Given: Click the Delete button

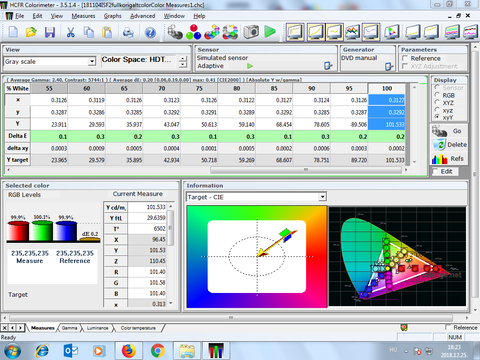Looking at the screenshot, I should tap(449, 145).
